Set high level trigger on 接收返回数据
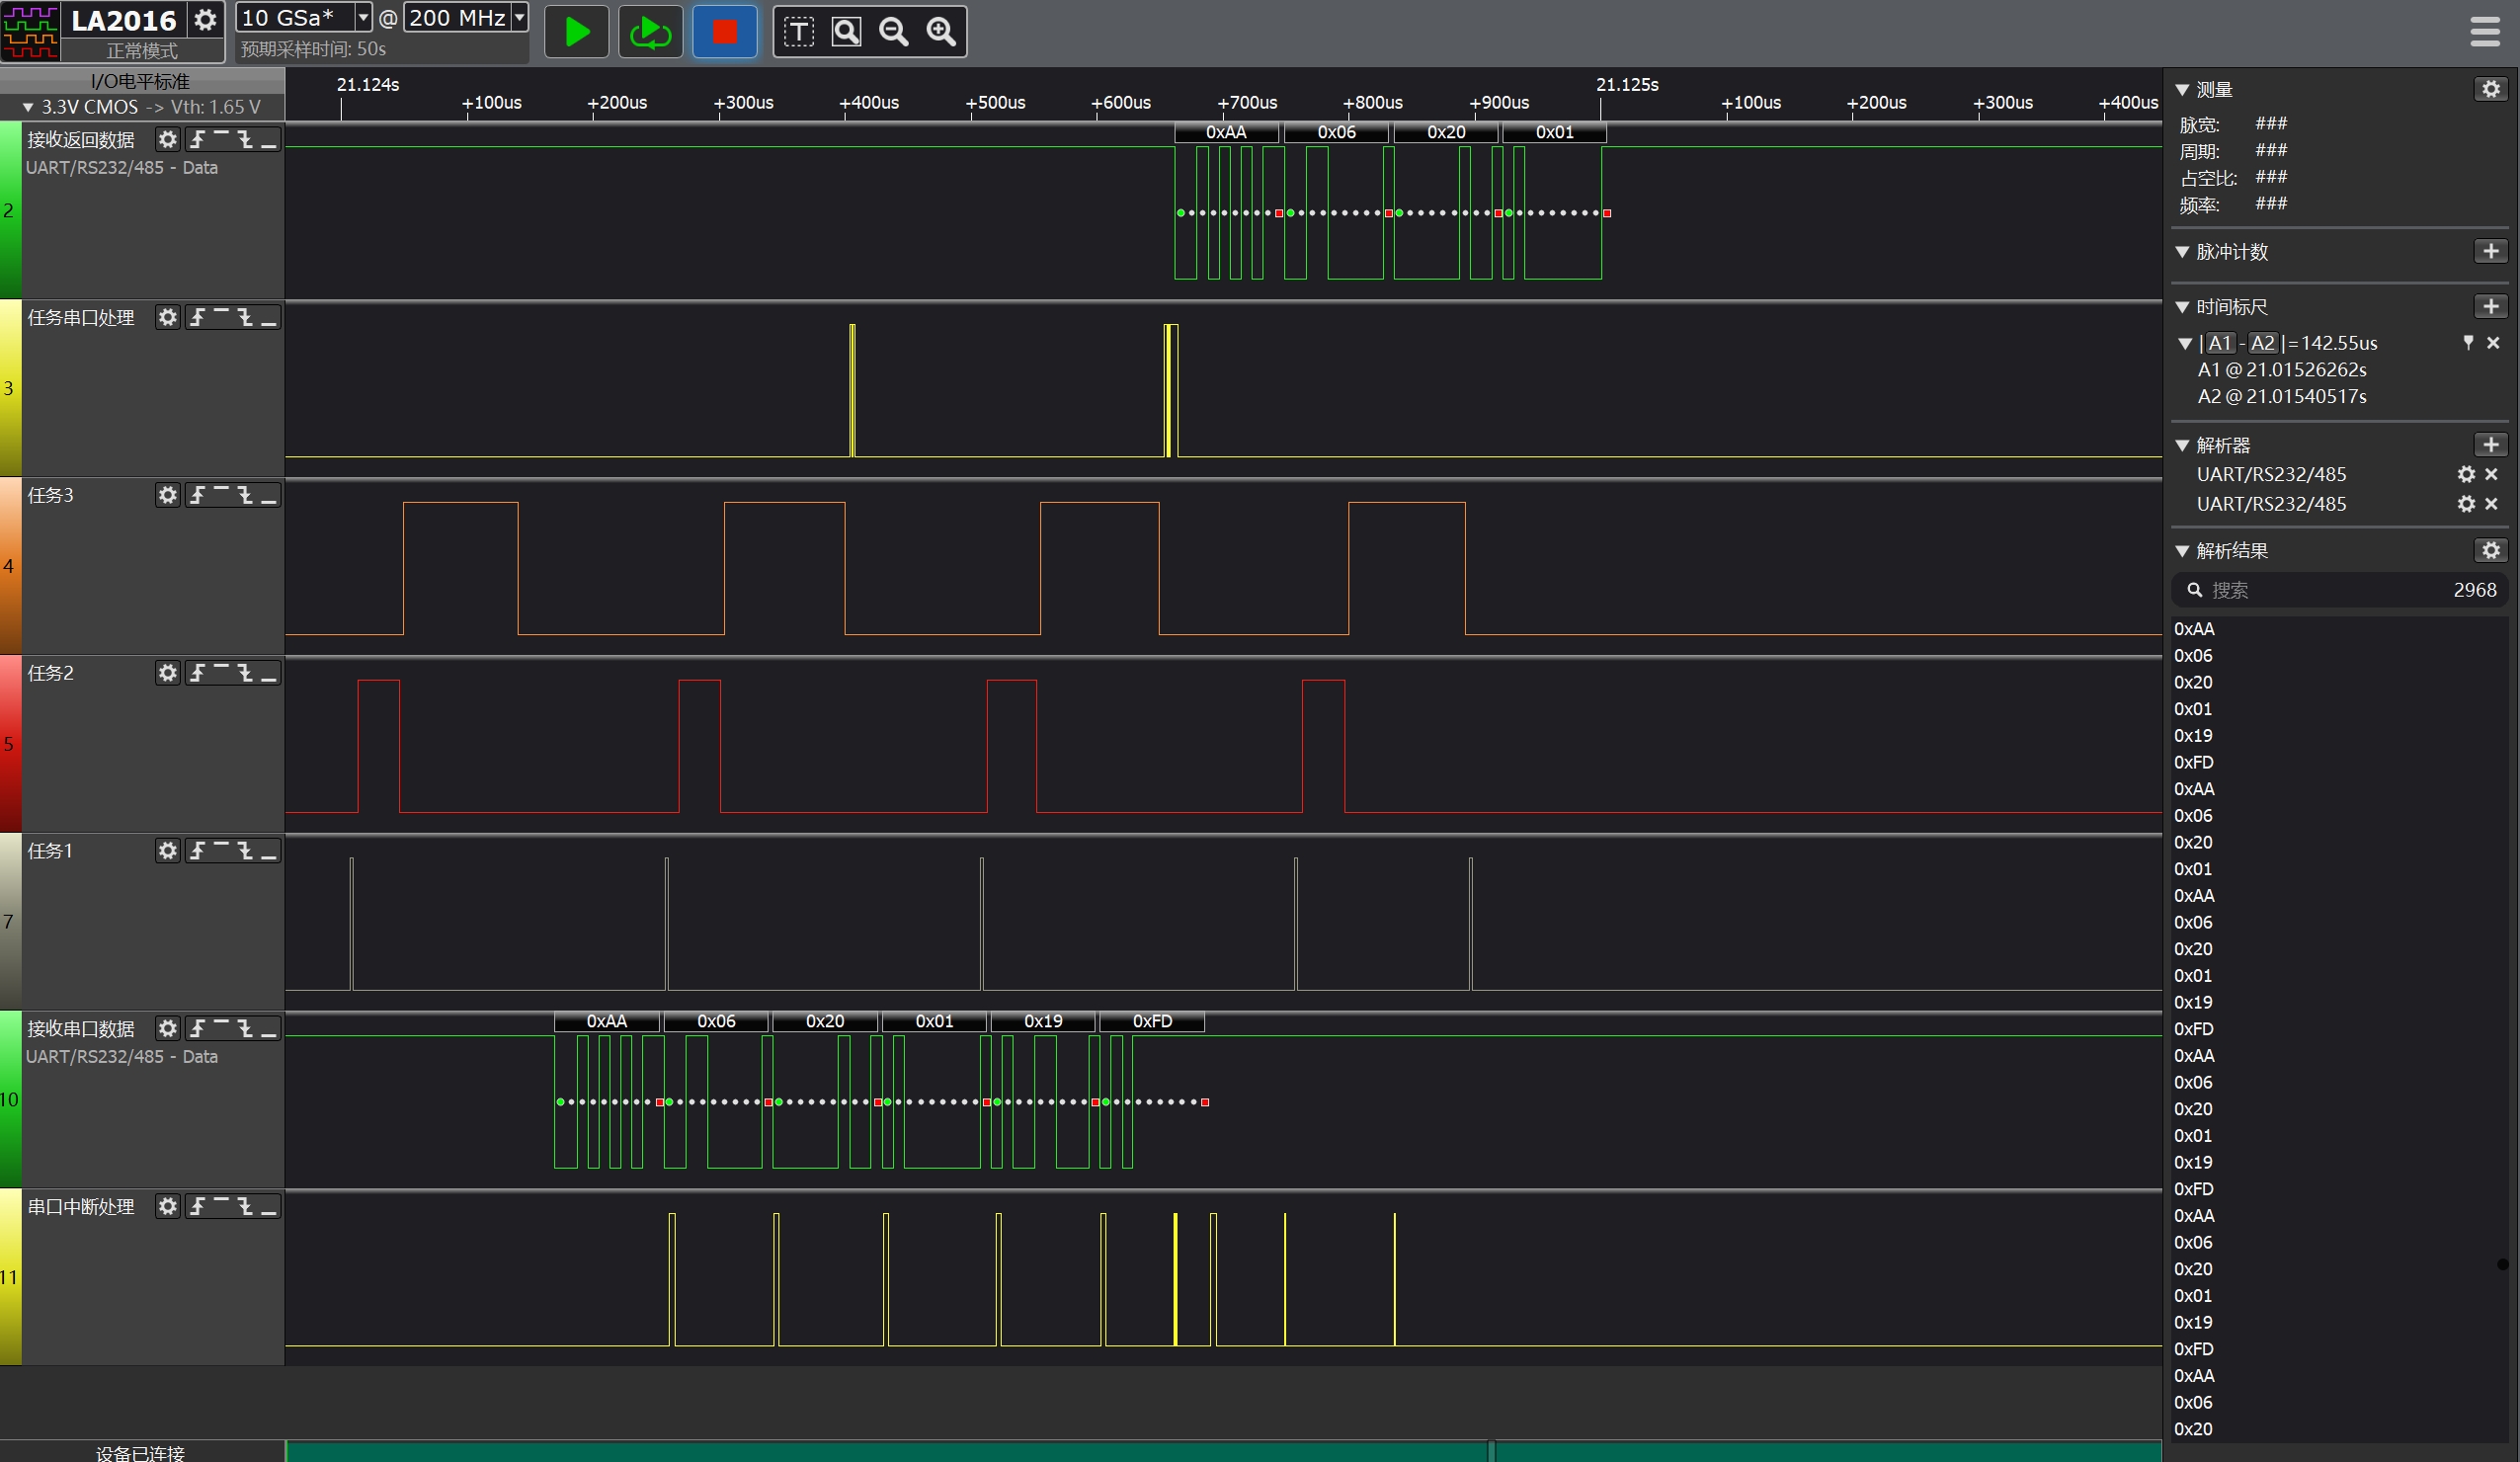Image resolution: width=2520 pixels, height=1462 pixels. [x=222, y=139]
